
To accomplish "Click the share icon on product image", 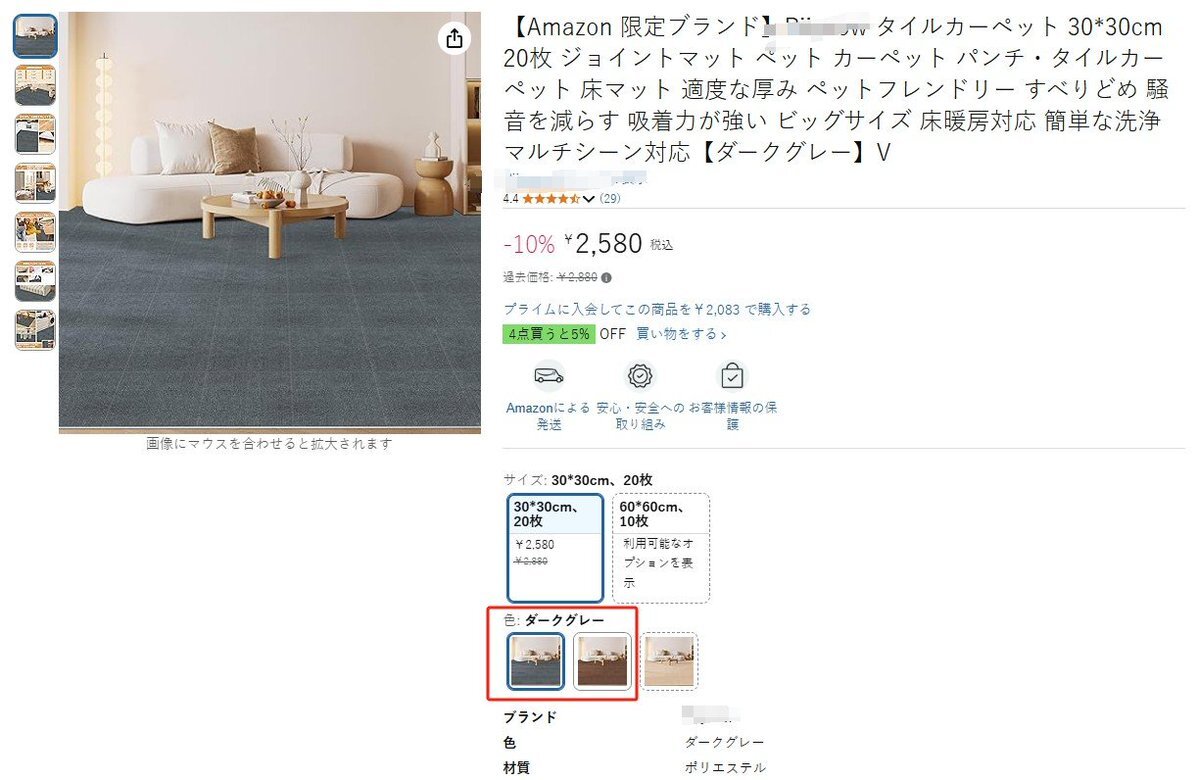I will click(x=454, y=37).
